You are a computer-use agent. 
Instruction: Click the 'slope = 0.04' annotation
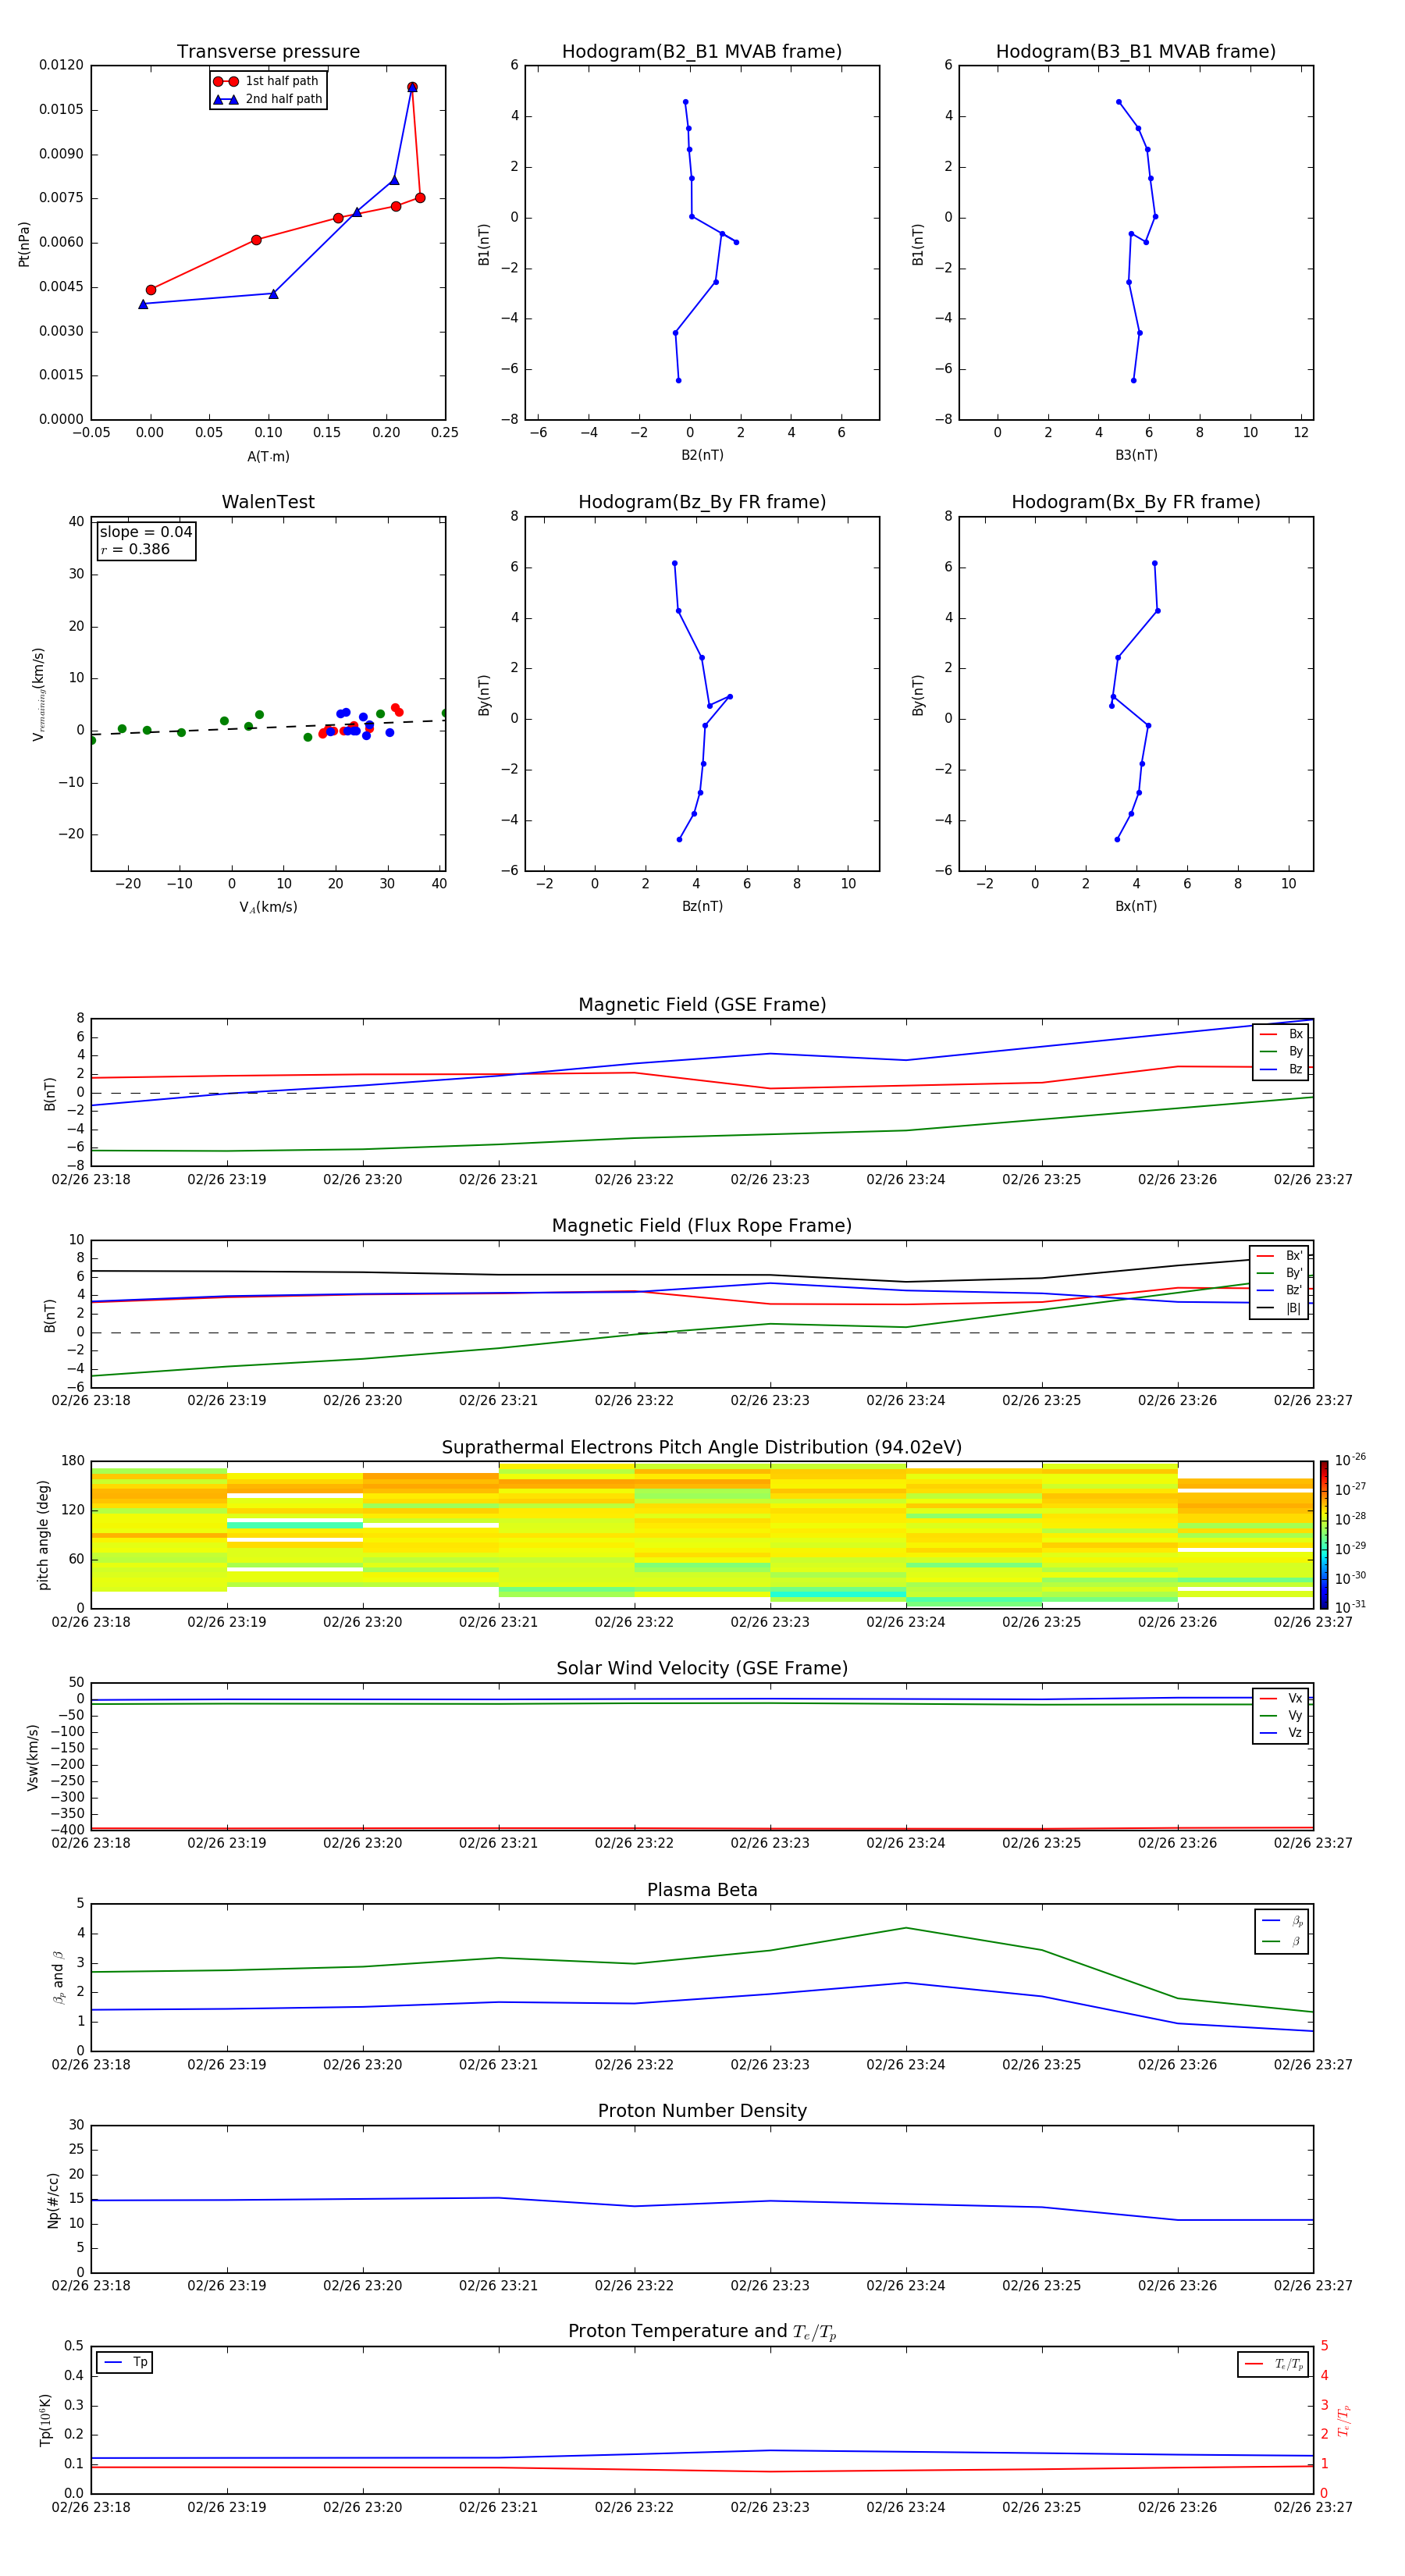(146, 532)
